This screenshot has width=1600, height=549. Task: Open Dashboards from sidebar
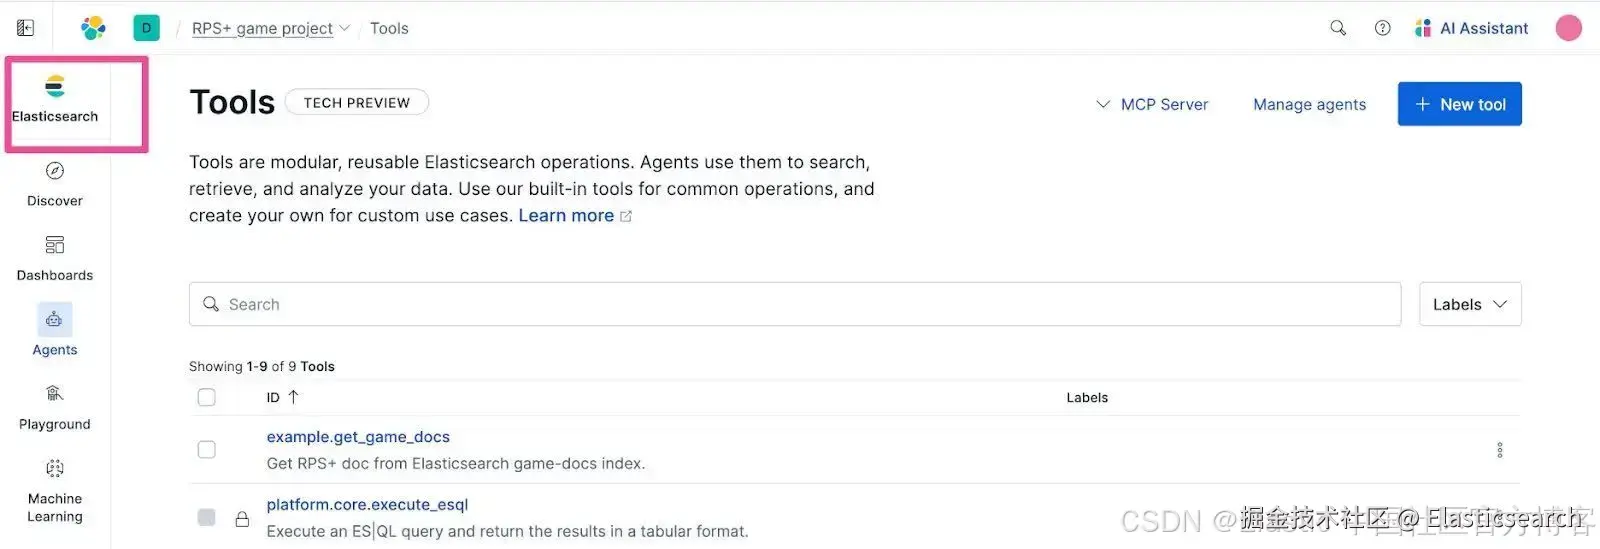55,245
